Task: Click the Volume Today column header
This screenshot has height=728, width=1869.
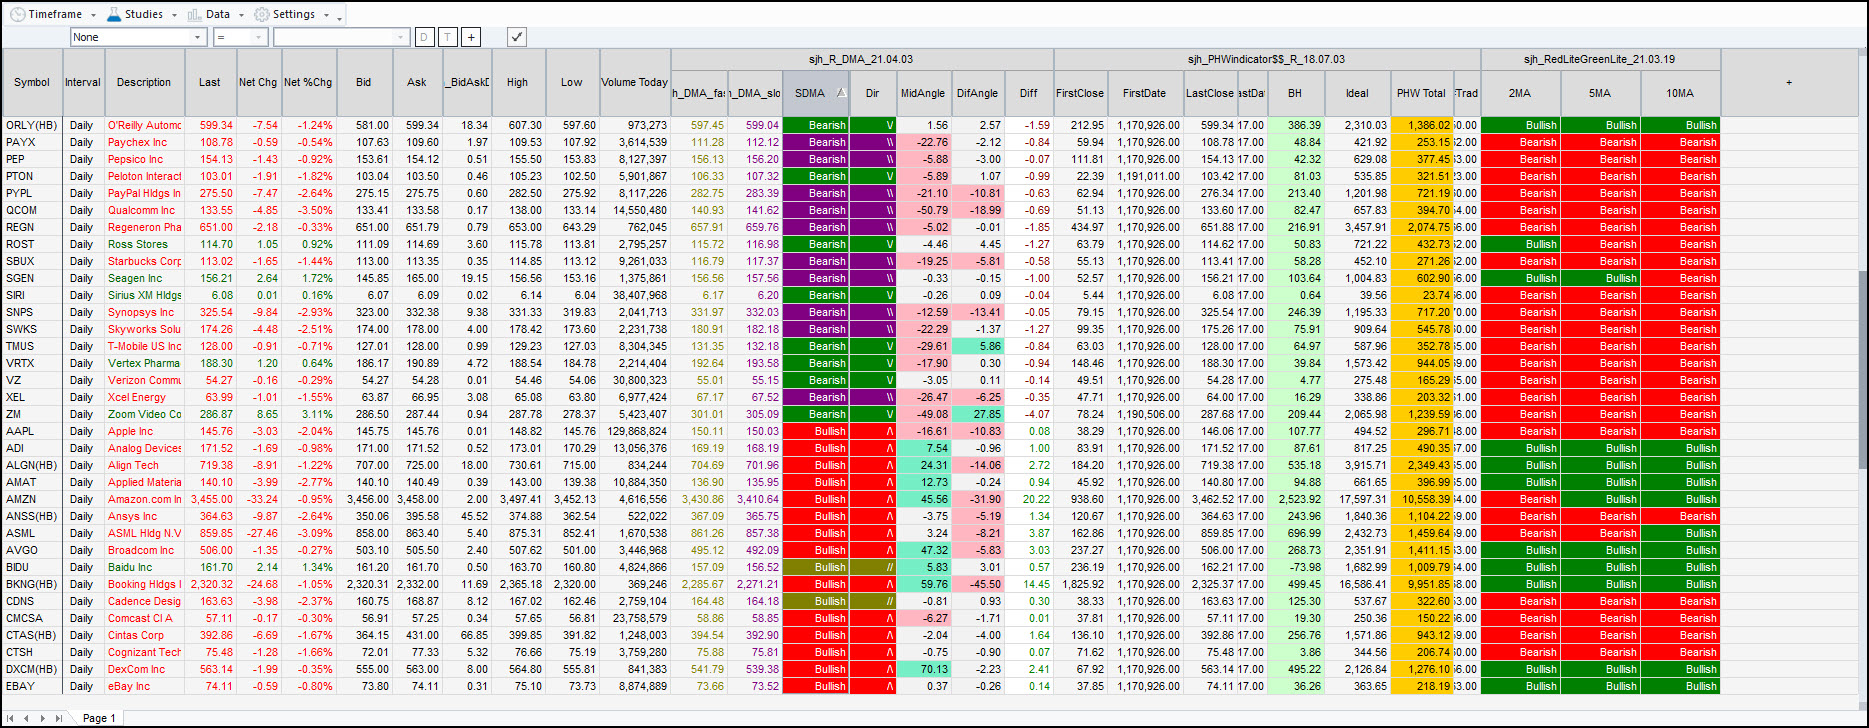Action: pyautogui.click(x=634, y=82)
